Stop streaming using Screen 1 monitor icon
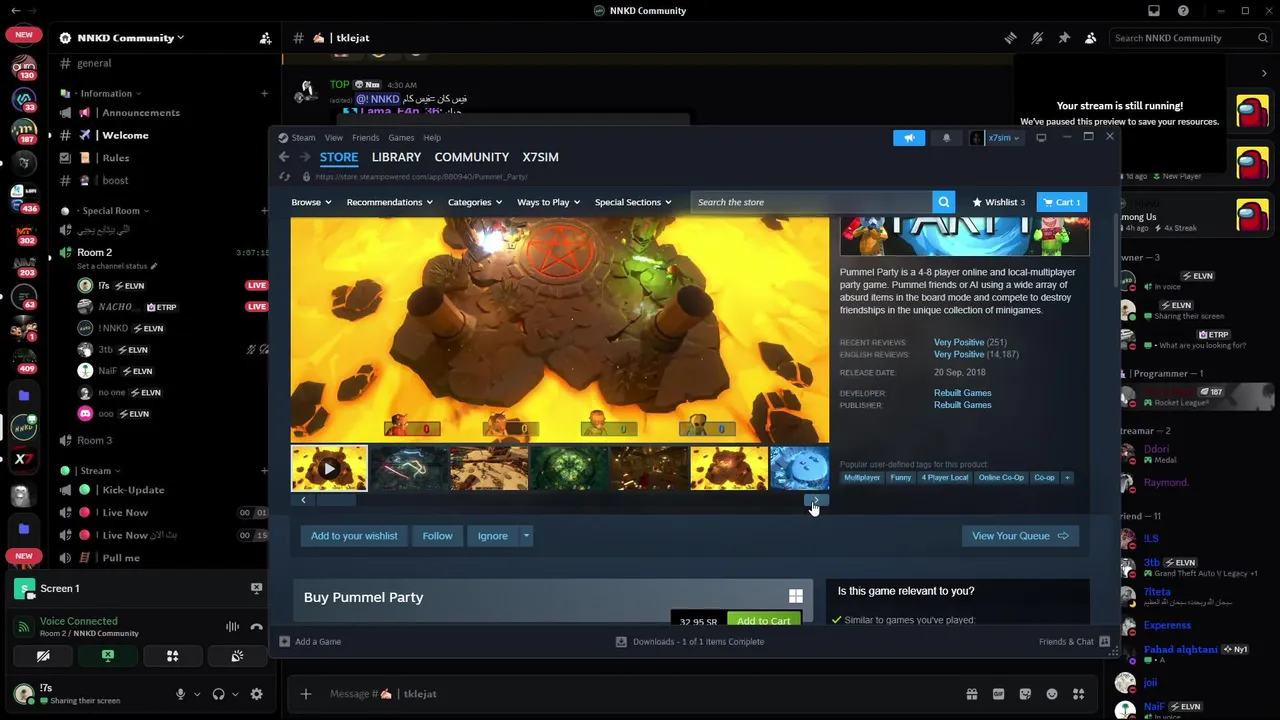 point(256,588)
